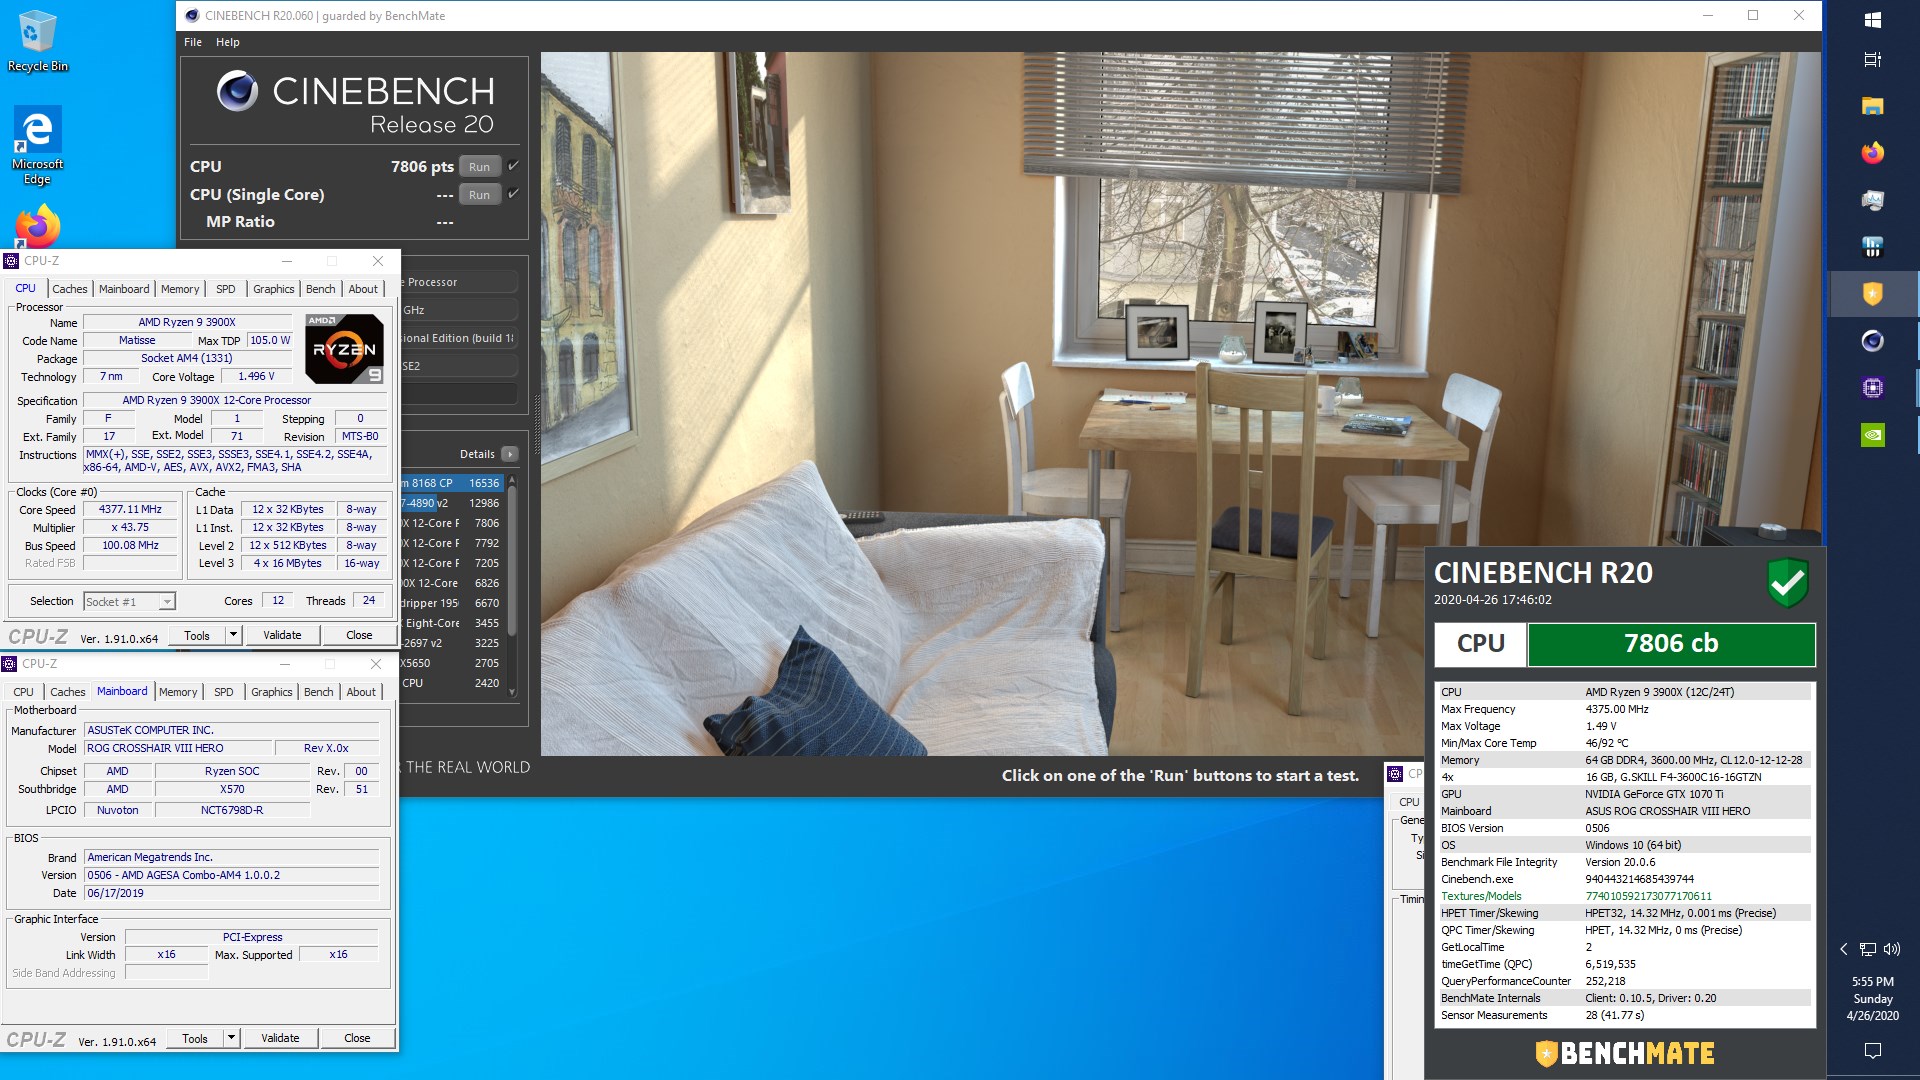
Task: Expand the hidden tray icons chevron
Action: point(1844,949)
